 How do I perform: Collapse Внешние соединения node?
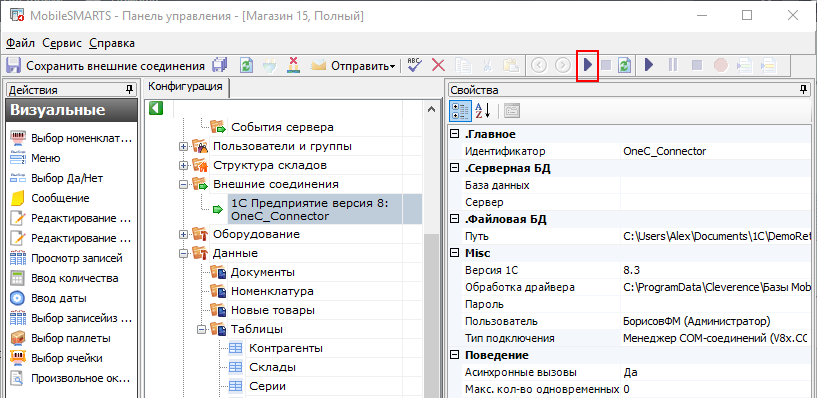183,184
